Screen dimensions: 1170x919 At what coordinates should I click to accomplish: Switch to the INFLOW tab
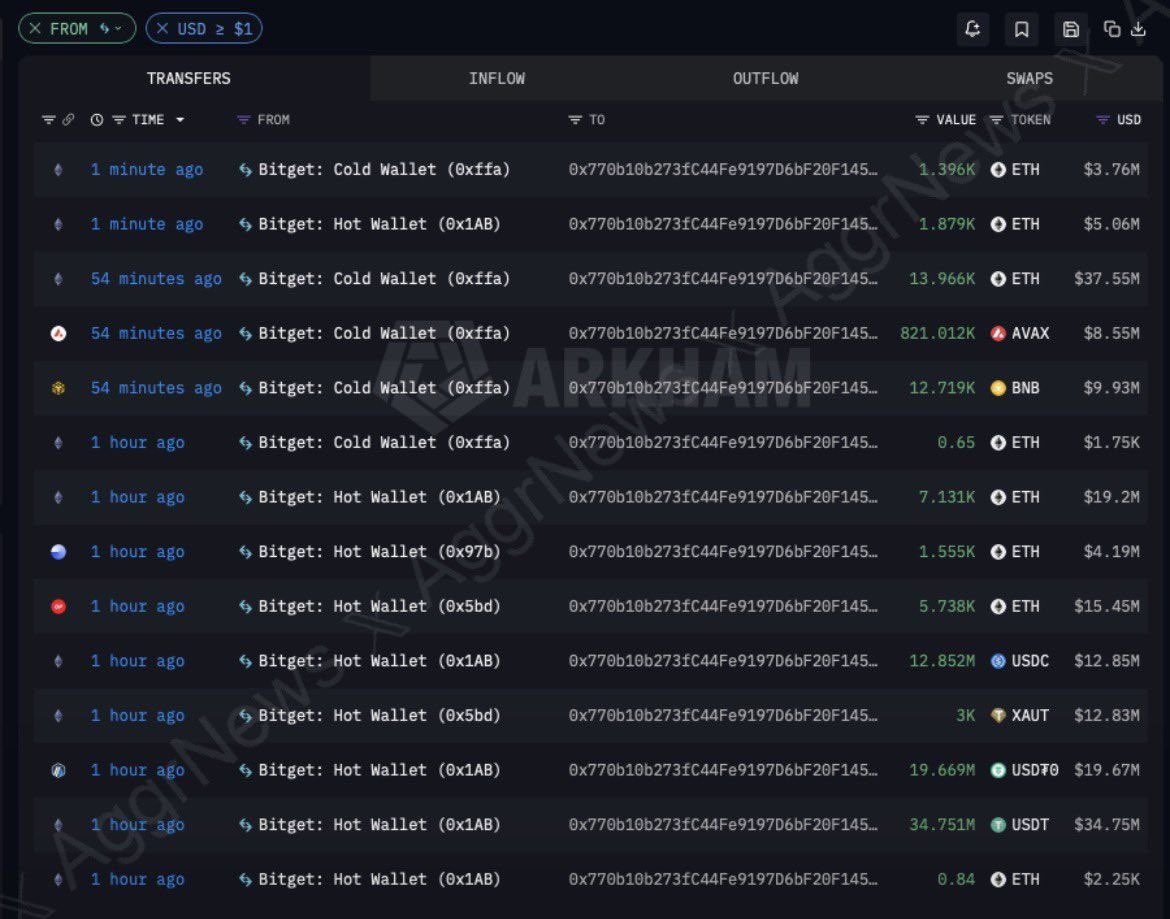click(497, 78)
